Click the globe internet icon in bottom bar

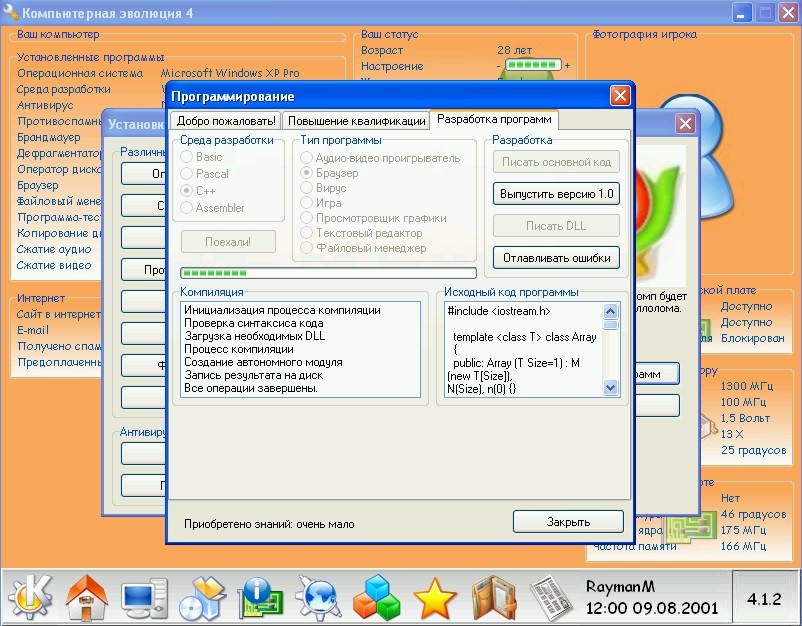318,597
